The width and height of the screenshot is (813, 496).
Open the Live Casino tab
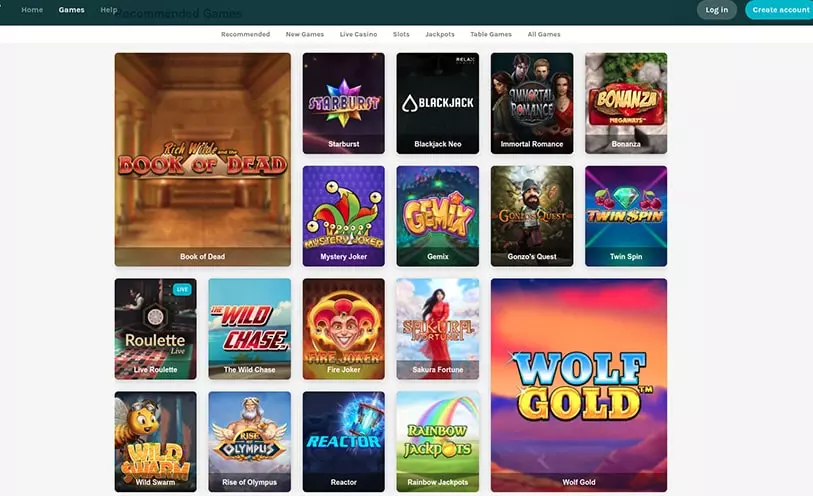[x=358, y=34]
